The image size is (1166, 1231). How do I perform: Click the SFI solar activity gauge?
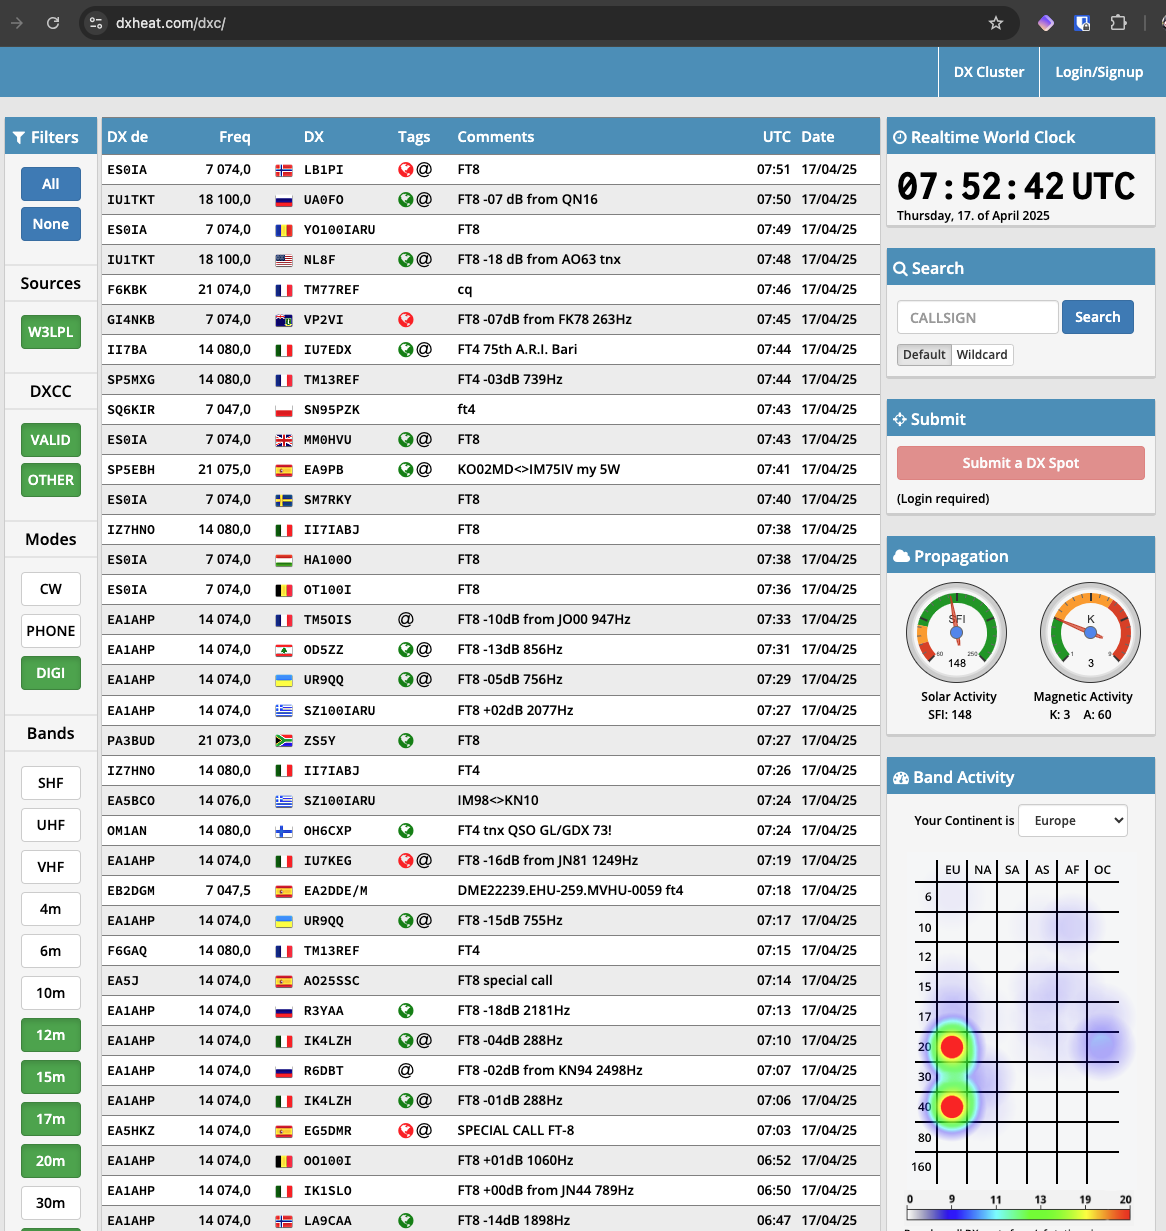tap(956, 633)
